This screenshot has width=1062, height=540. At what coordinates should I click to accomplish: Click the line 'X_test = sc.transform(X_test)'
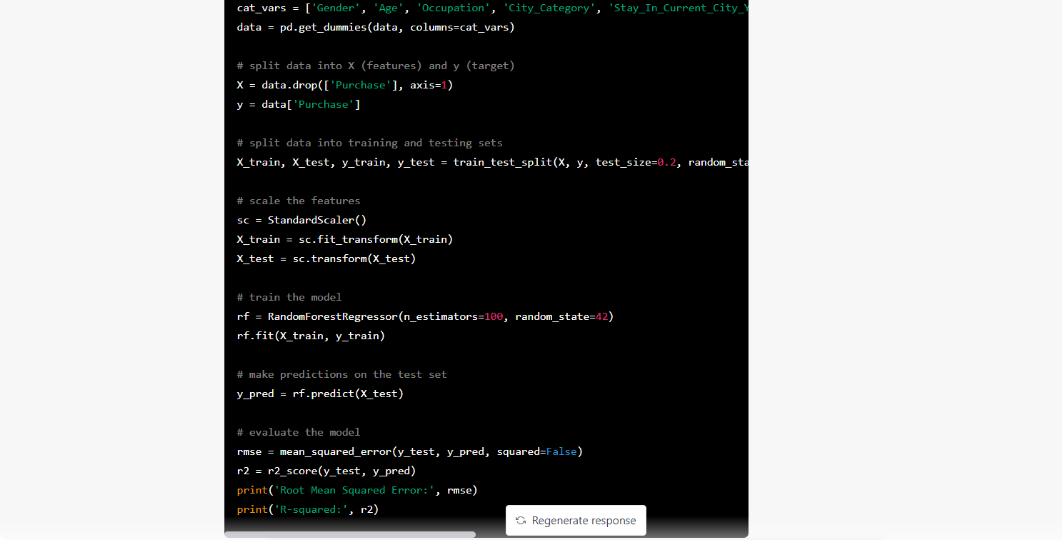[x=326, y=259]
